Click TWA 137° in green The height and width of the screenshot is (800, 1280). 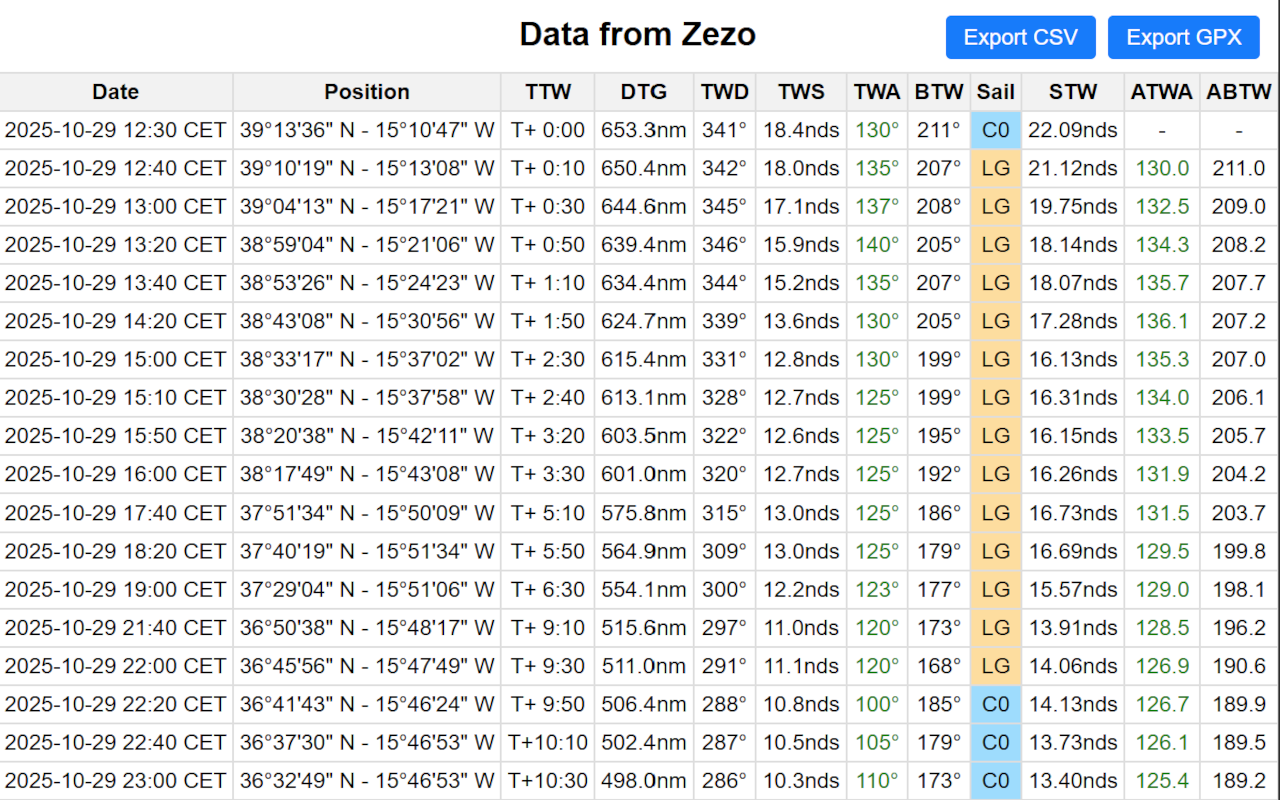click(x=877, y=207)
